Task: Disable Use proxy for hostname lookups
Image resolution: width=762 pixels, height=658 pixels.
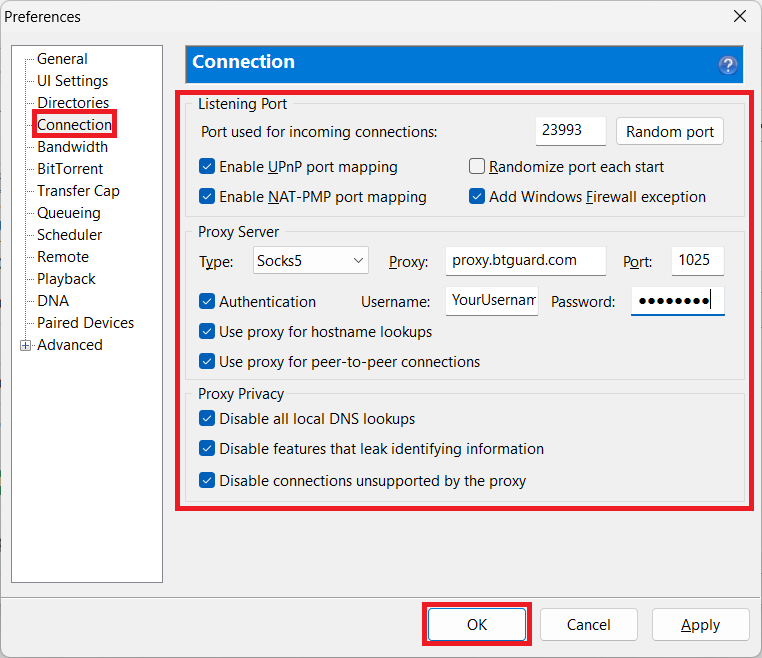Action: (x=207, y=332)
